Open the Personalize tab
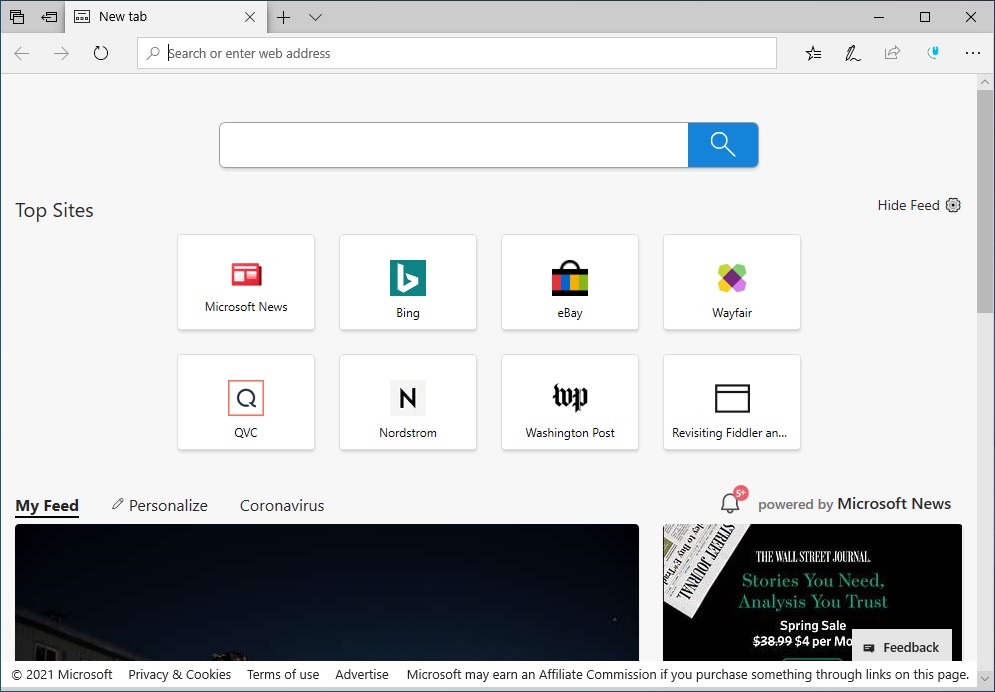Viewport: 995px width, 692px height. (x=160, y=506)
